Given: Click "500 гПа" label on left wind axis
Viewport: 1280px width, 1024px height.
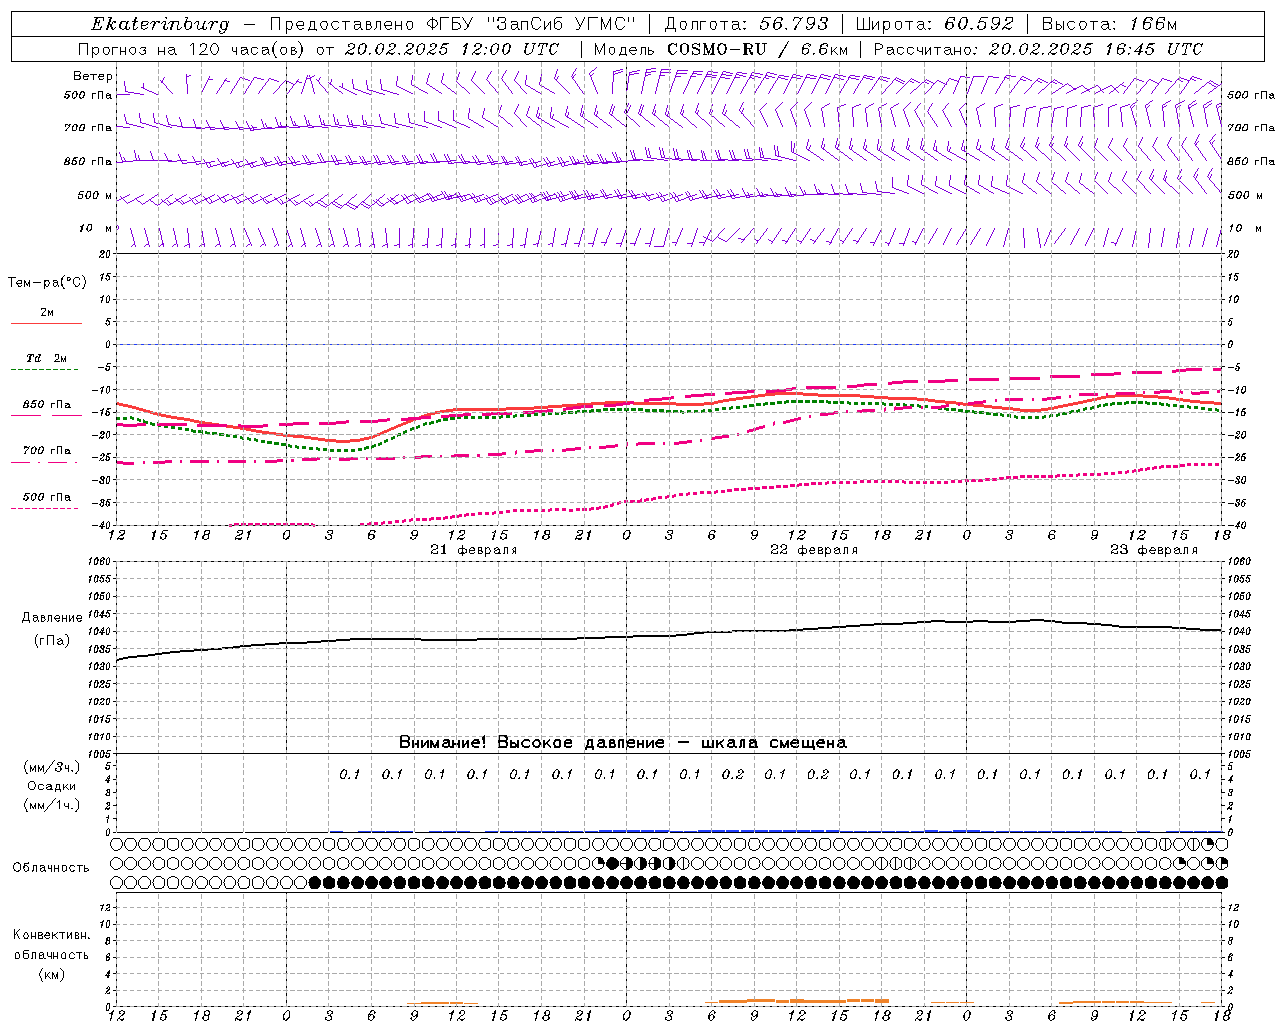Looking at the screenshot, I should pyautogui.click(x=88, y=95).
